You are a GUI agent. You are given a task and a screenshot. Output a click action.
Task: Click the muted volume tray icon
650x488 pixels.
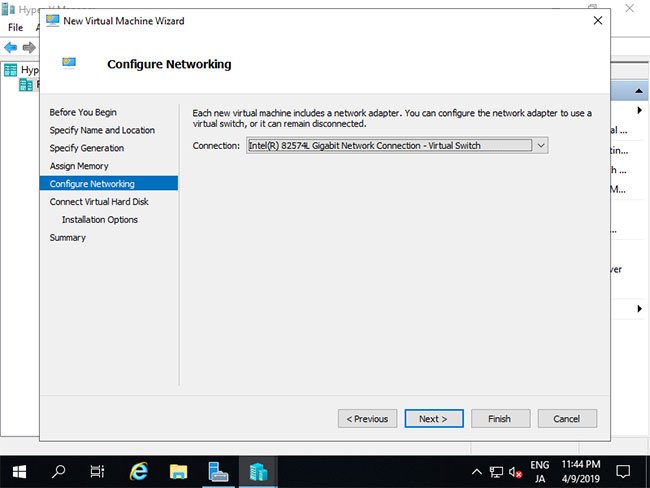point(515,472)
